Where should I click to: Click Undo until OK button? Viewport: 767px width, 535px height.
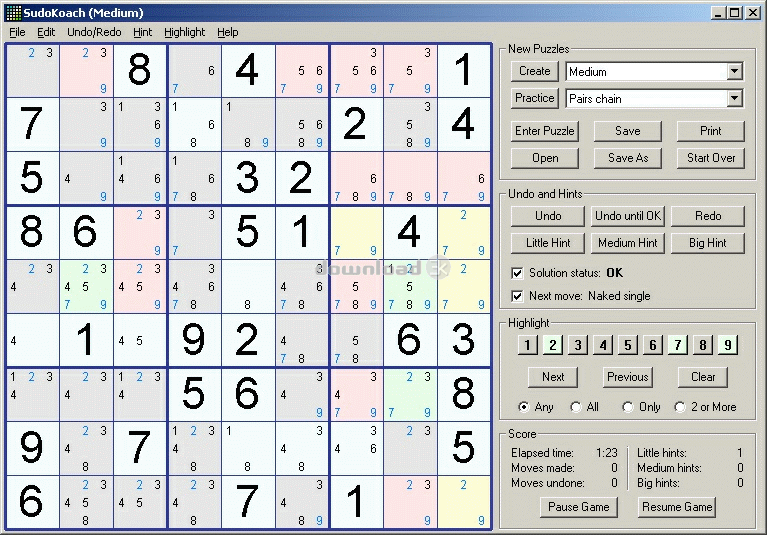point(628,216)
